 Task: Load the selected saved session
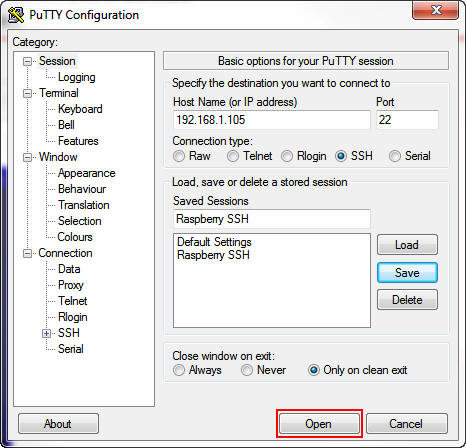[407, 245]
